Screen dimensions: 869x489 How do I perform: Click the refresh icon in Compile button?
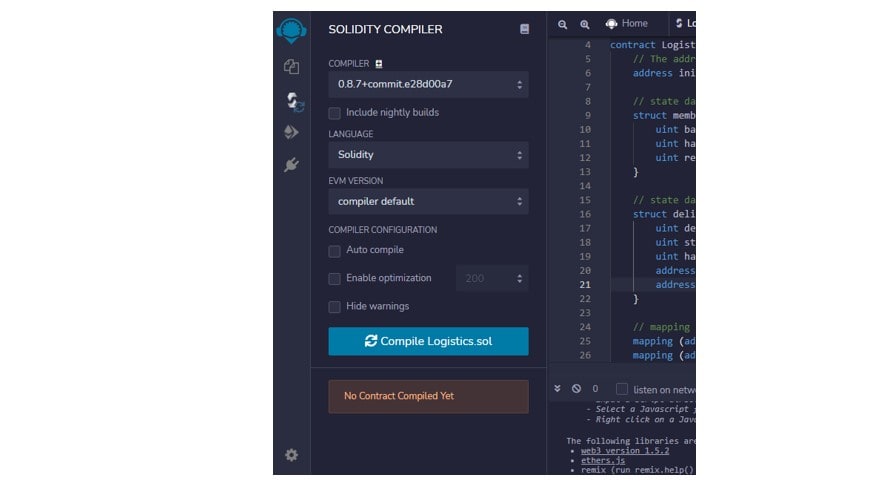pos(371,341)
